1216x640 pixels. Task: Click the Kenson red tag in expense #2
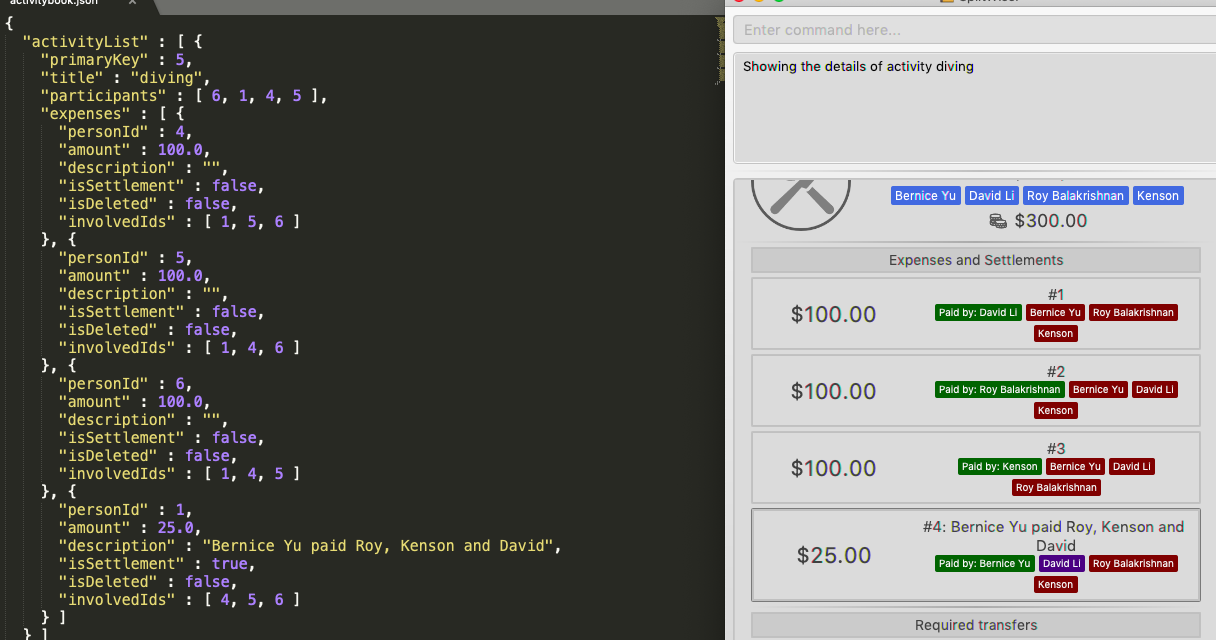pyautogui.click(x=1055, y=411)
